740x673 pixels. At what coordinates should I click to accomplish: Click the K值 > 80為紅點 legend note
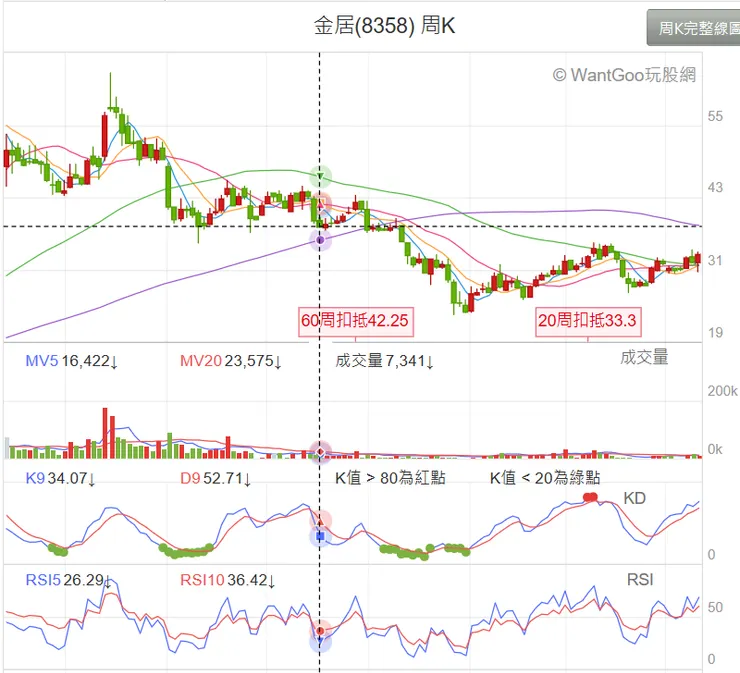390,478
